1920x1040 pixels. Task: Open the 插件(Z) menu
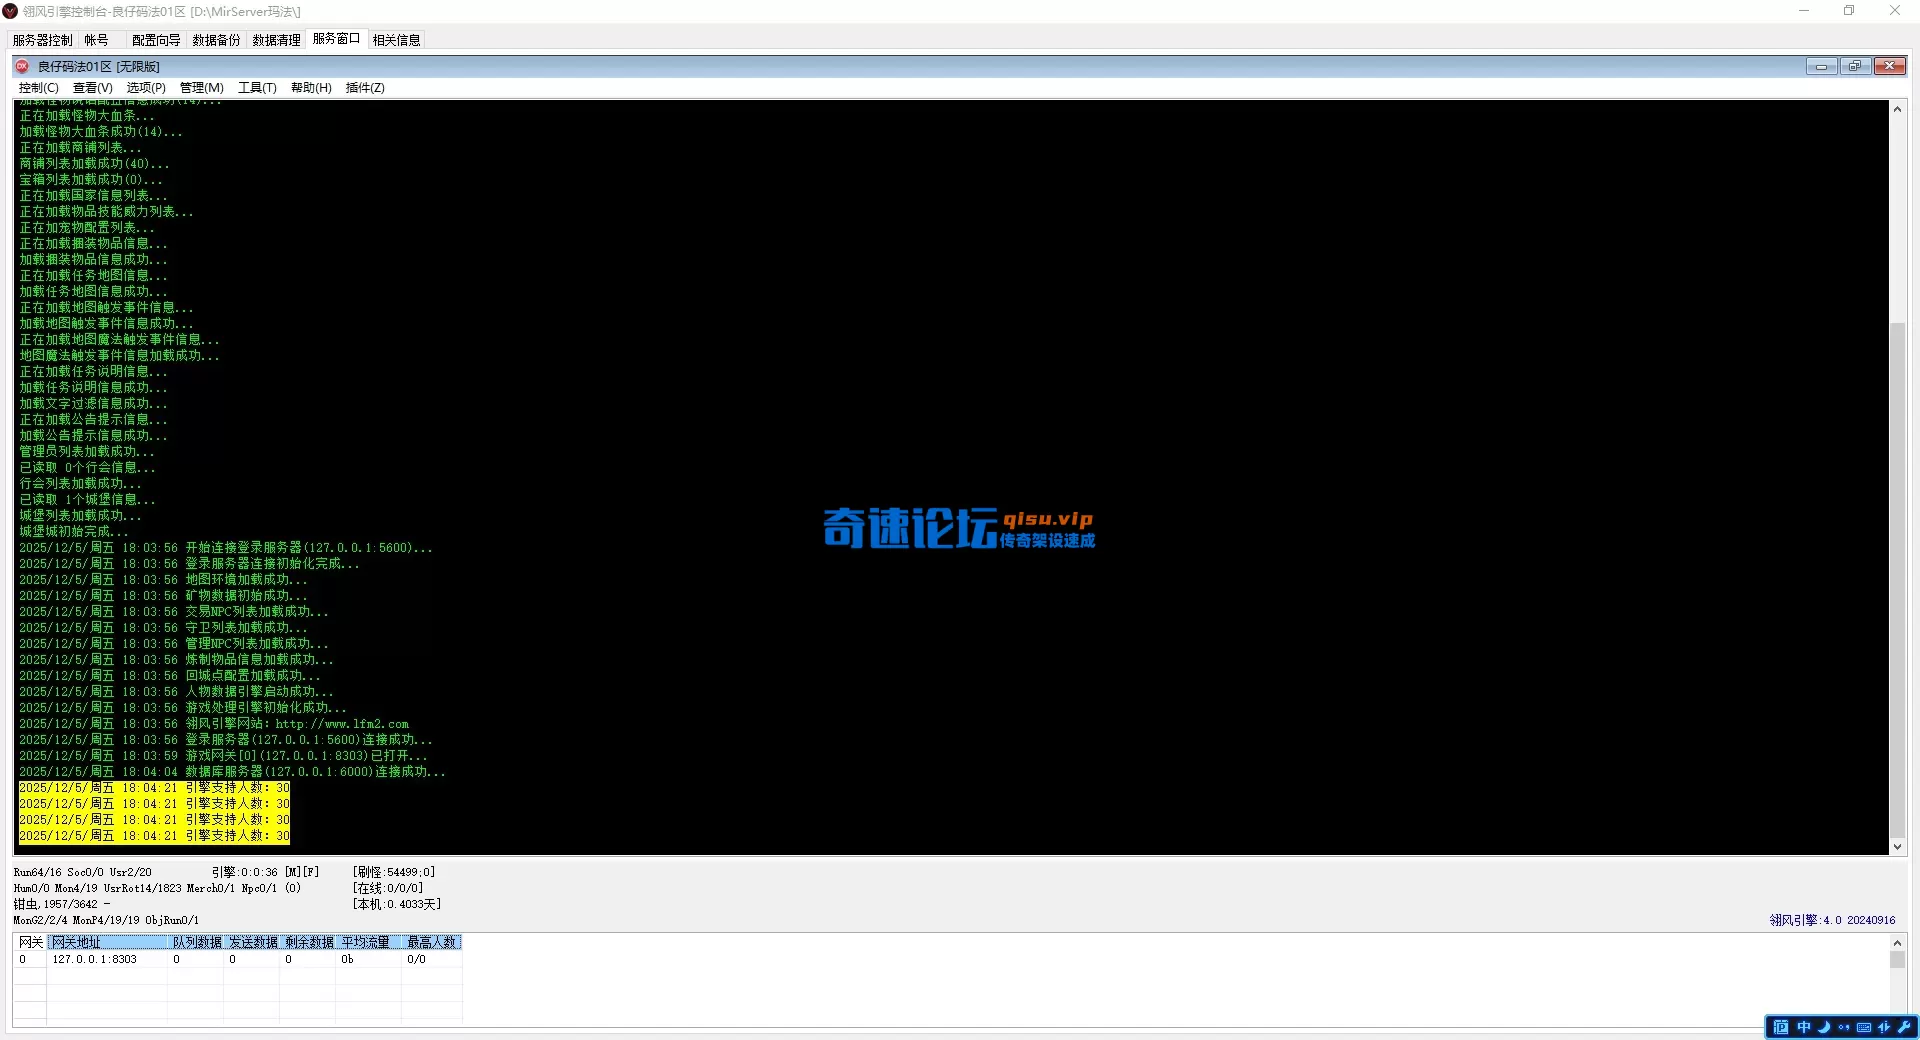click(364, 88)
